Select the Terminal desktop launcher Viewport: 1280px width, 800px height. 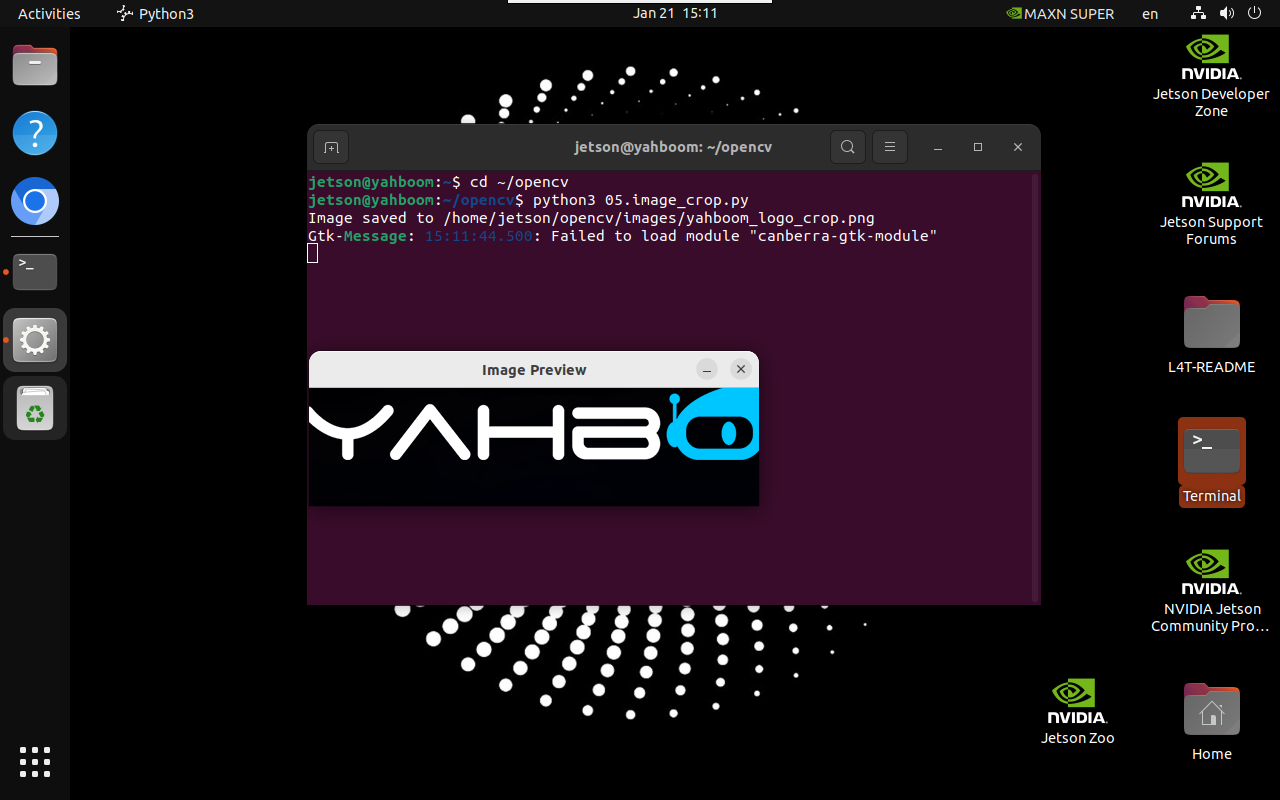coord(1212,462)
